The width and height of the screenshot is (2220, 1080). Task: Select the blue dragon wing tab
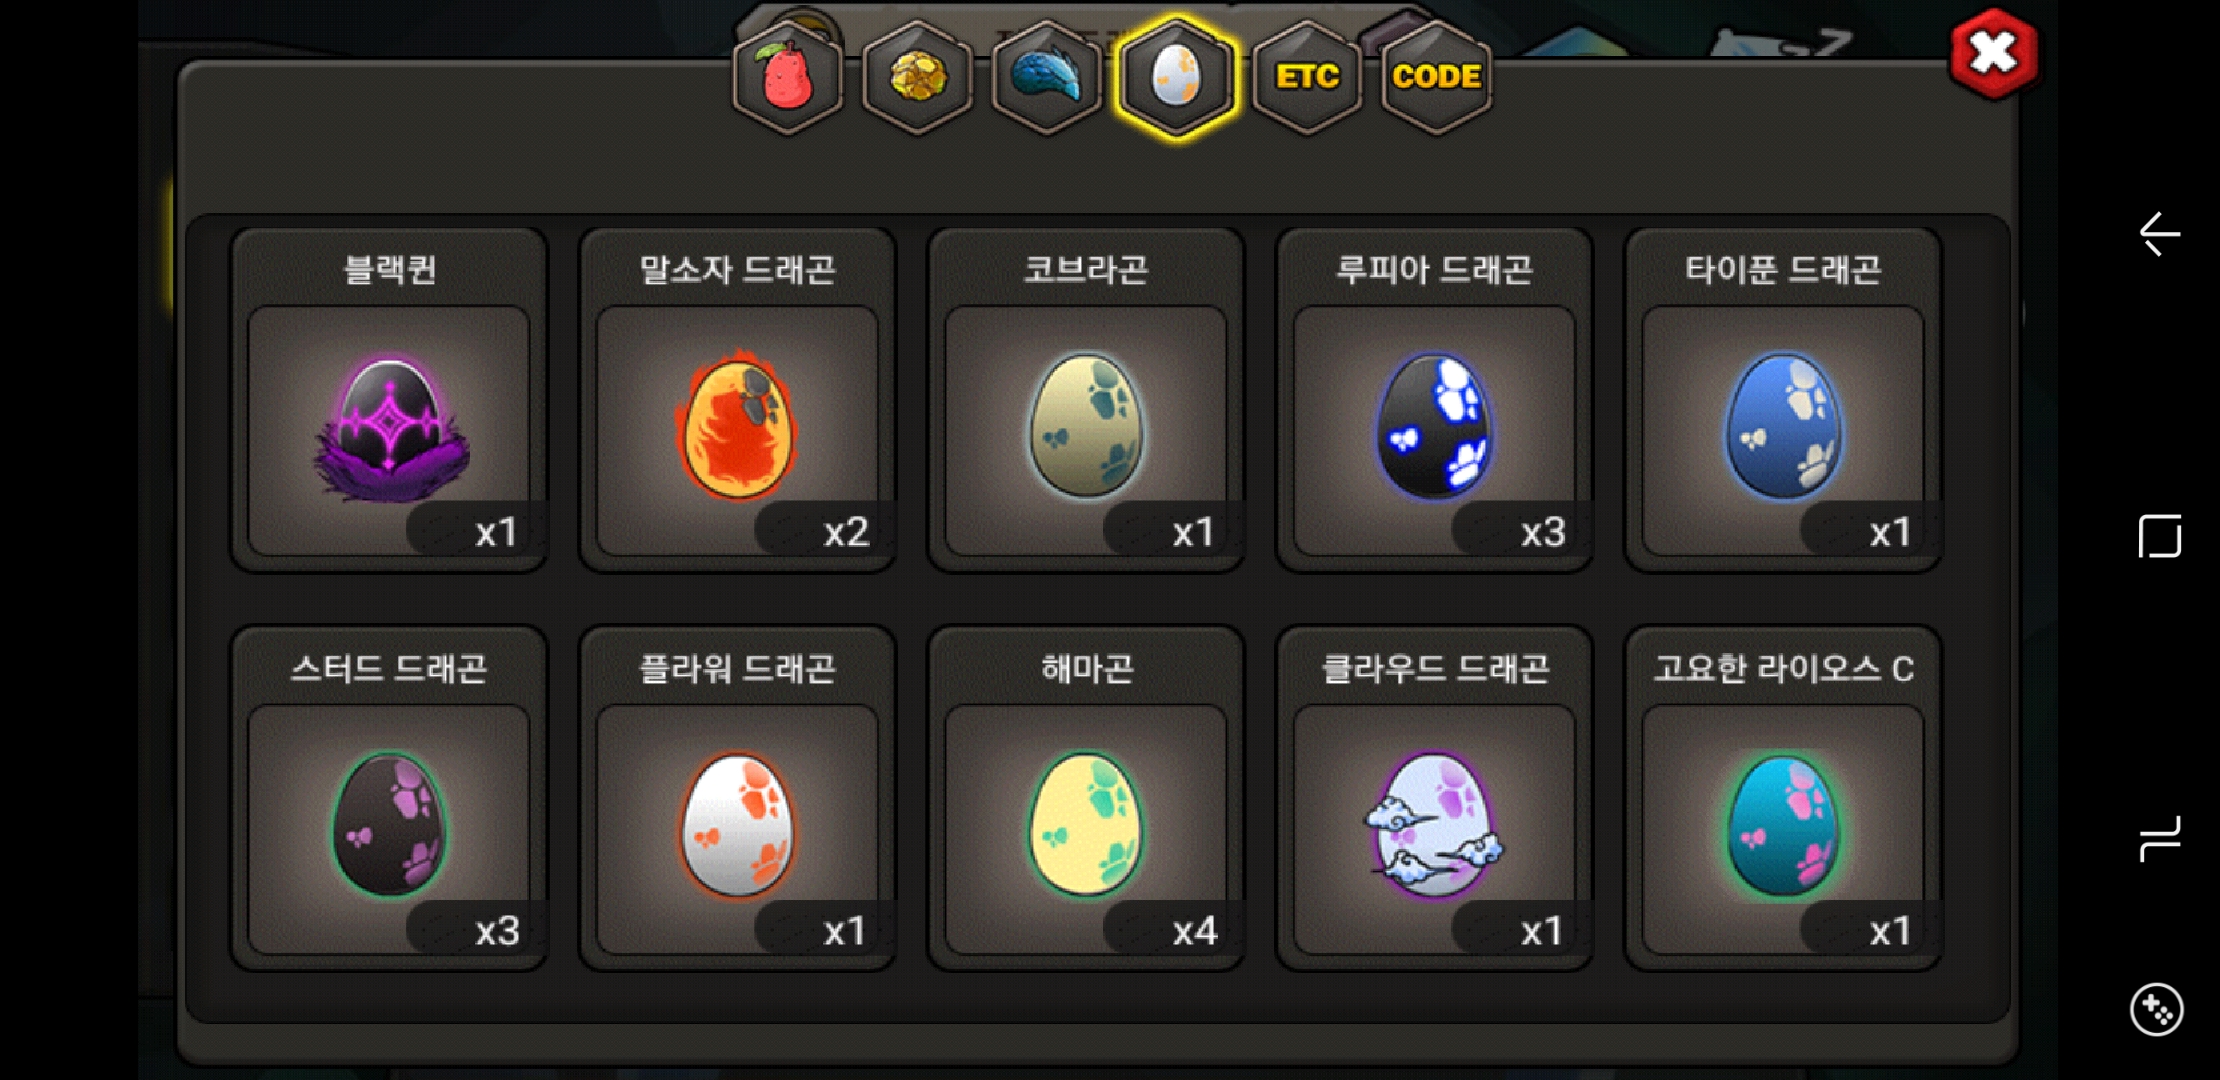point(1046,76)
